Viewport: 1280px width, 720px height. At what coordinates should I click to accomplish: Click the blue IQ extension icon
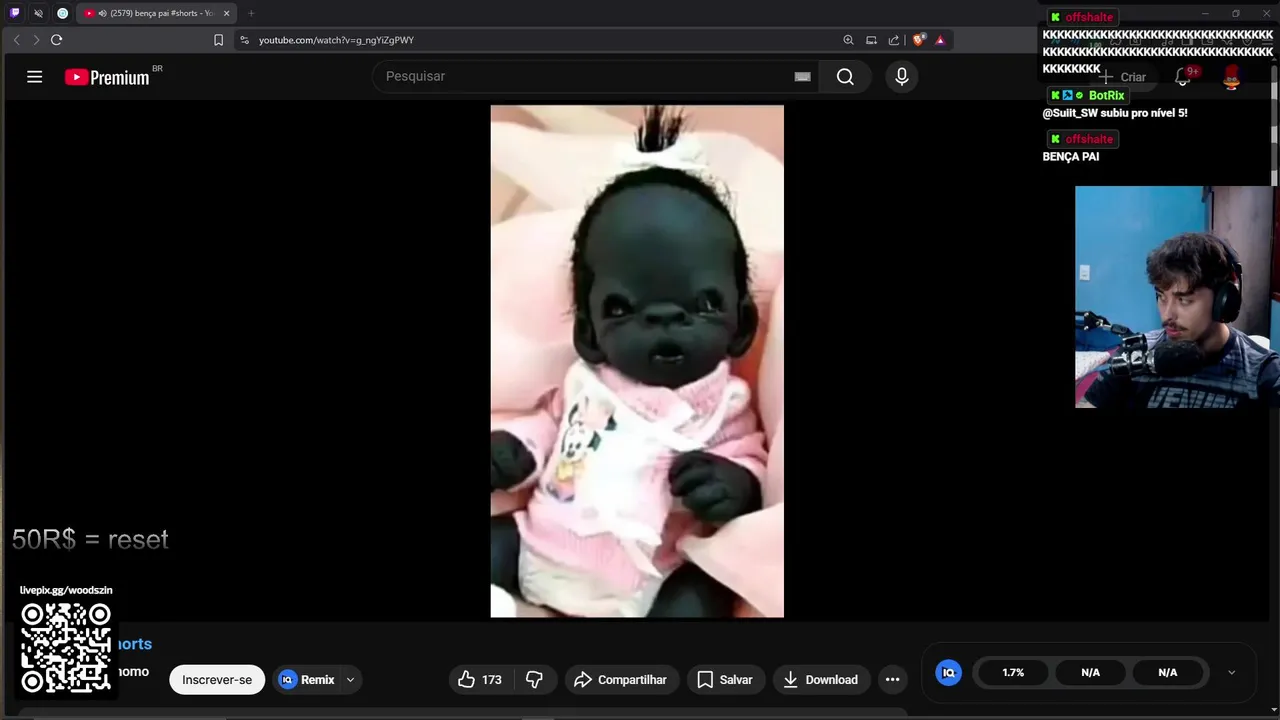coord(948,673)
